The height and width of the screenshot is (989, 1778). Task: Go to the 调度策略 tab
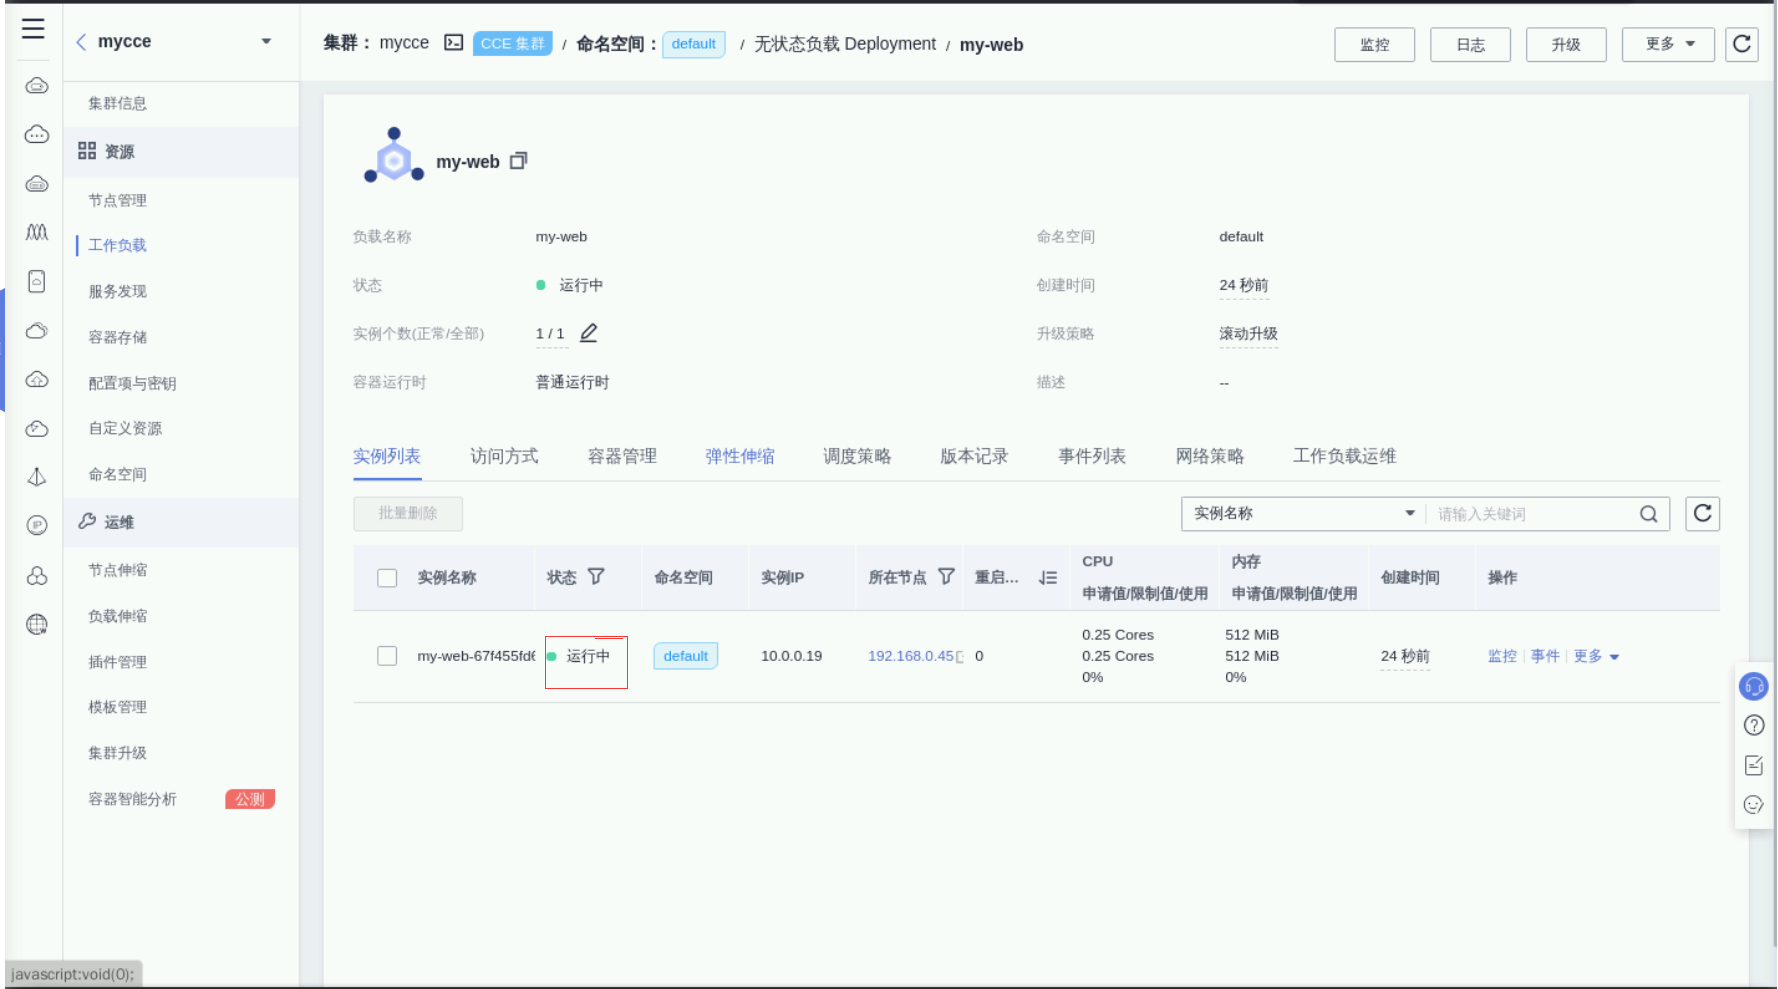coord(857,456)
